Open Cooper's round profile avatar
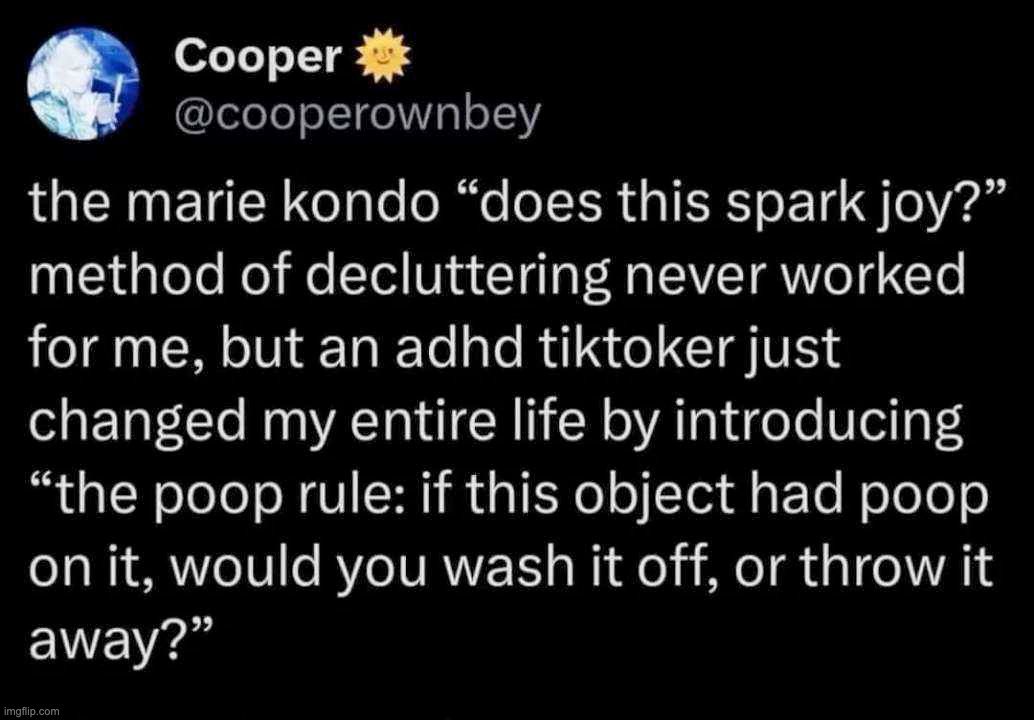 point(84,84)
